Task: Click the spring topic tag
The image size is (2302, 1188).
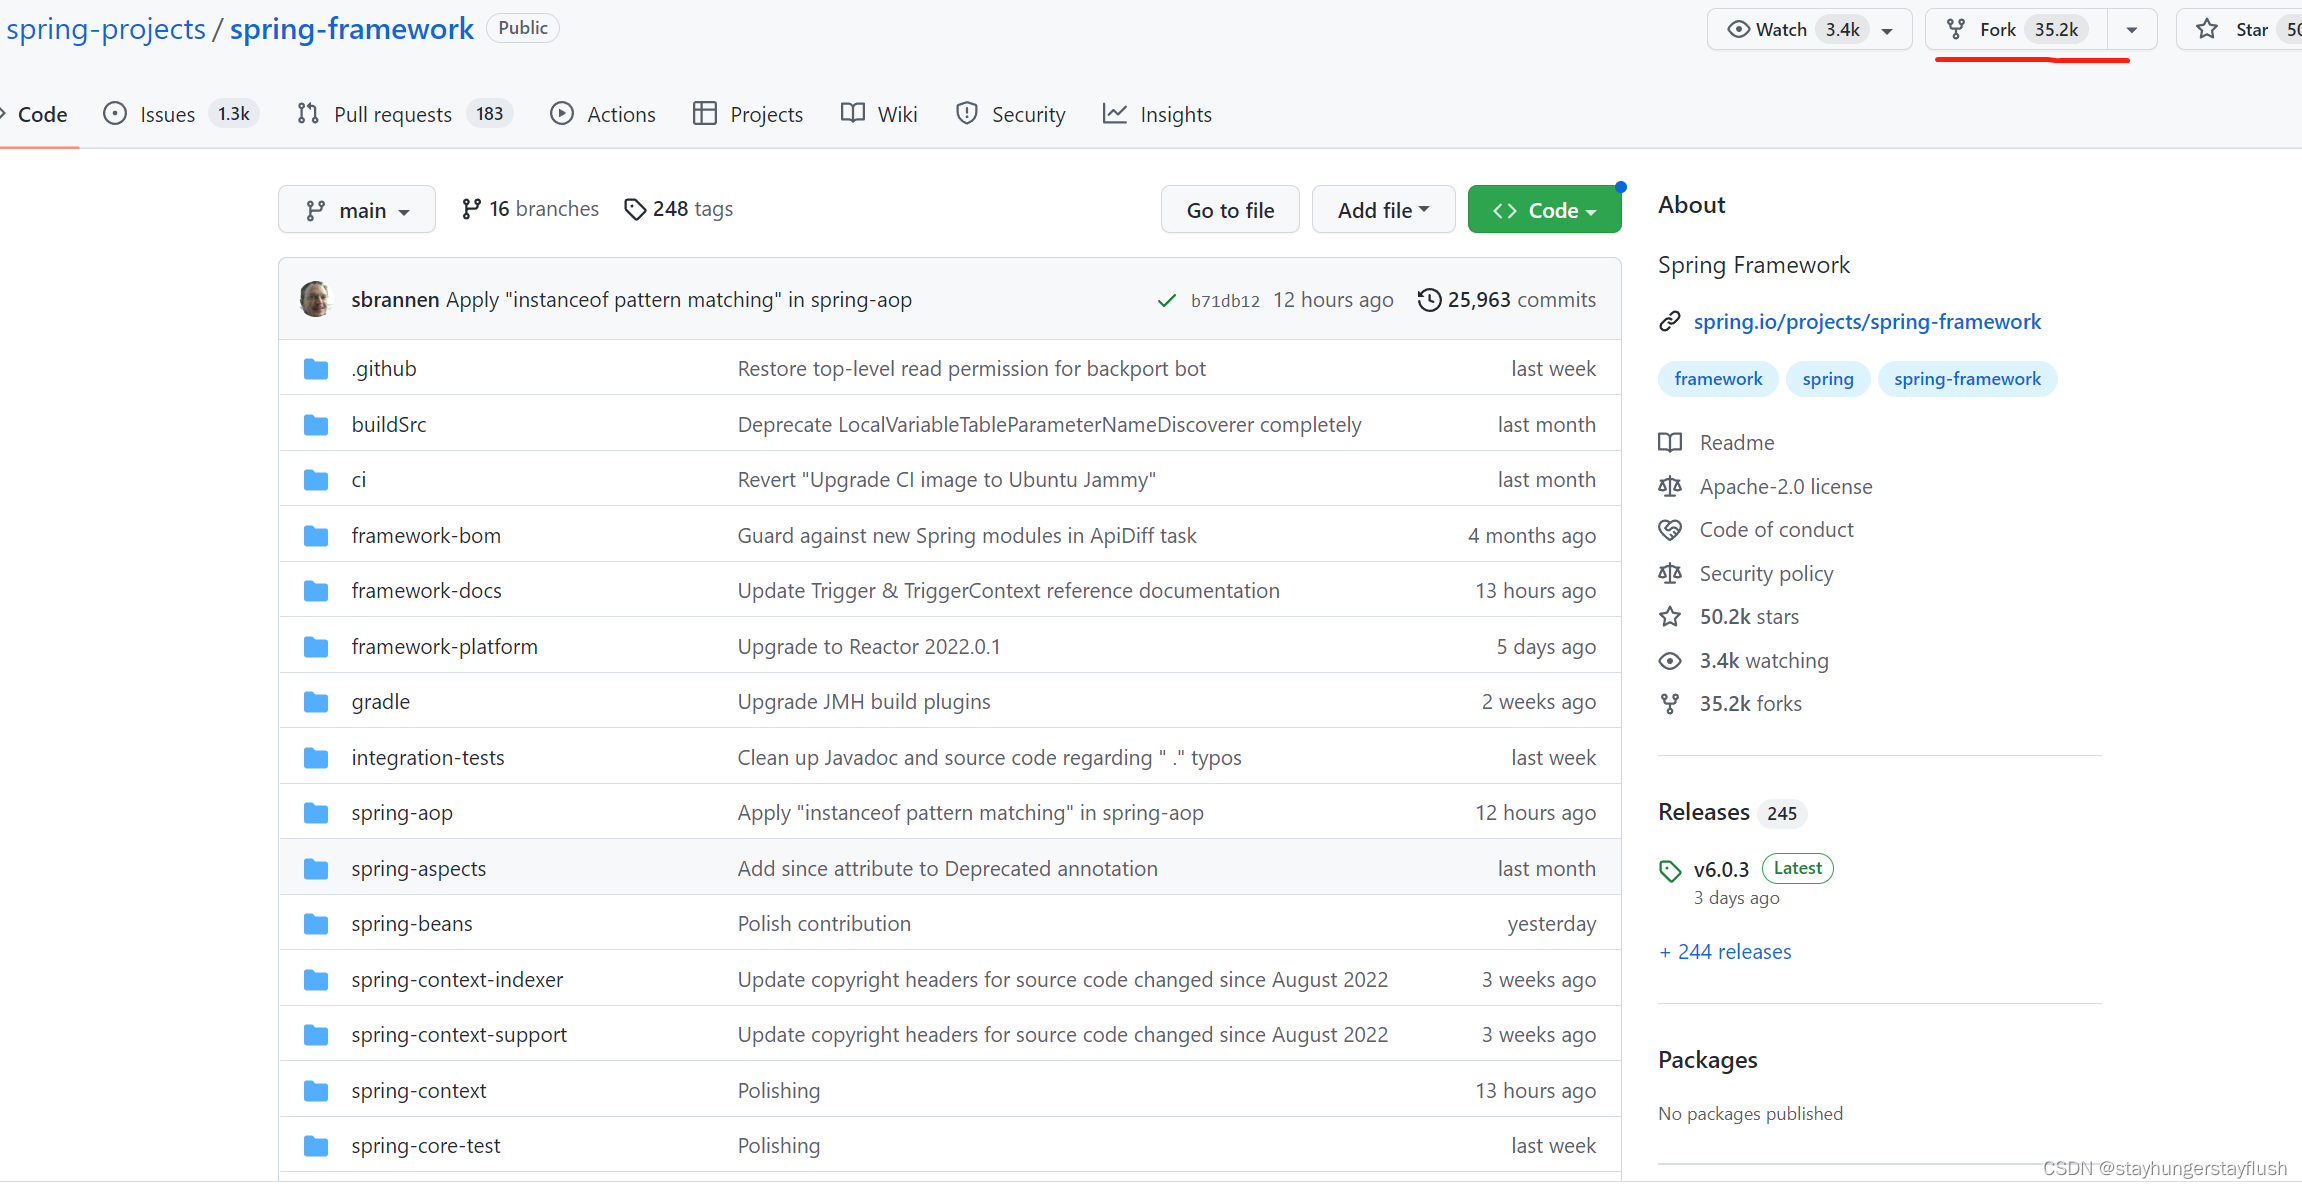Action: [1828, 379]
